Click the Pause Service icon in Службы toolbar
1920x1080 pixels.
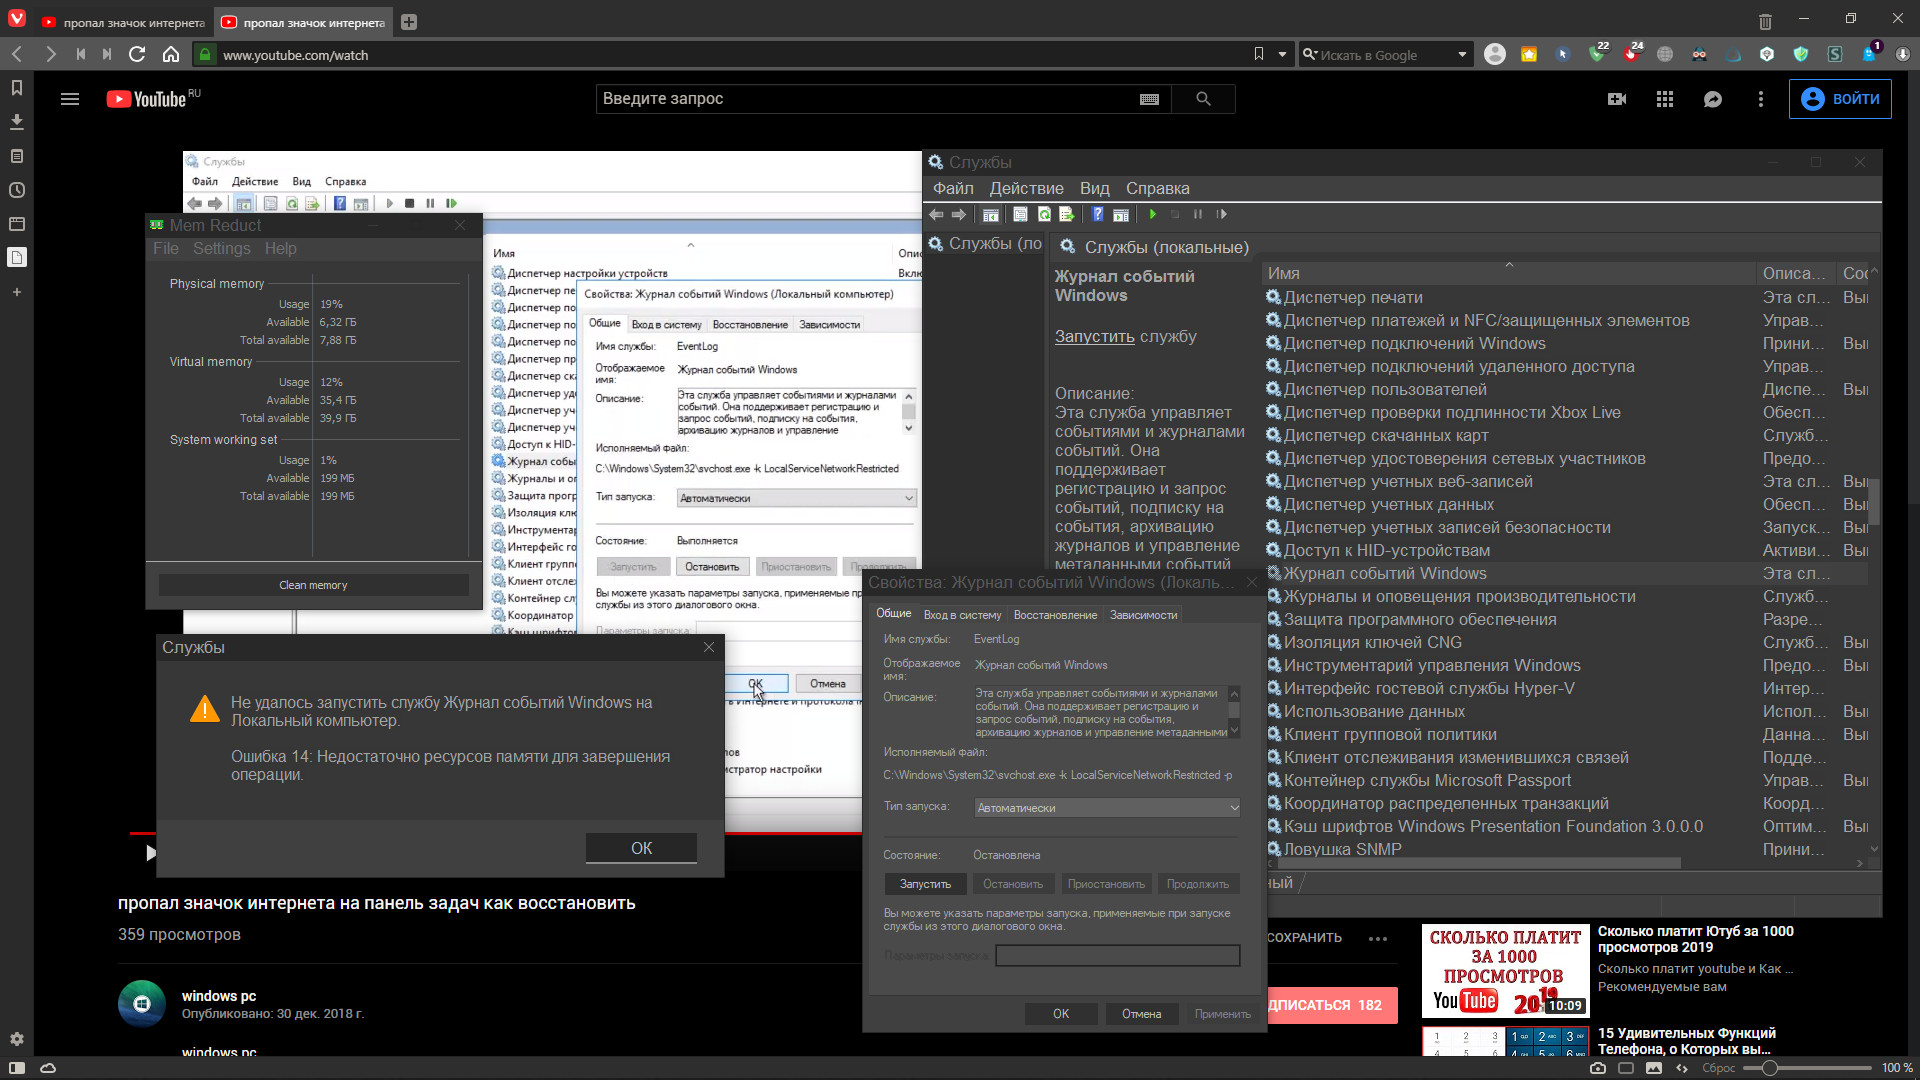point(1198,214)
